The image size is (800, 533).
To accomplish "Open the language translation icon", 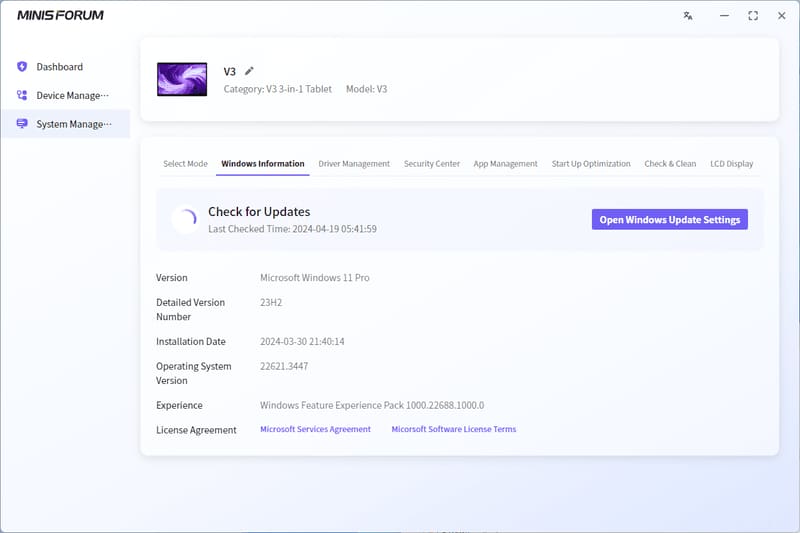I will 688,16.
